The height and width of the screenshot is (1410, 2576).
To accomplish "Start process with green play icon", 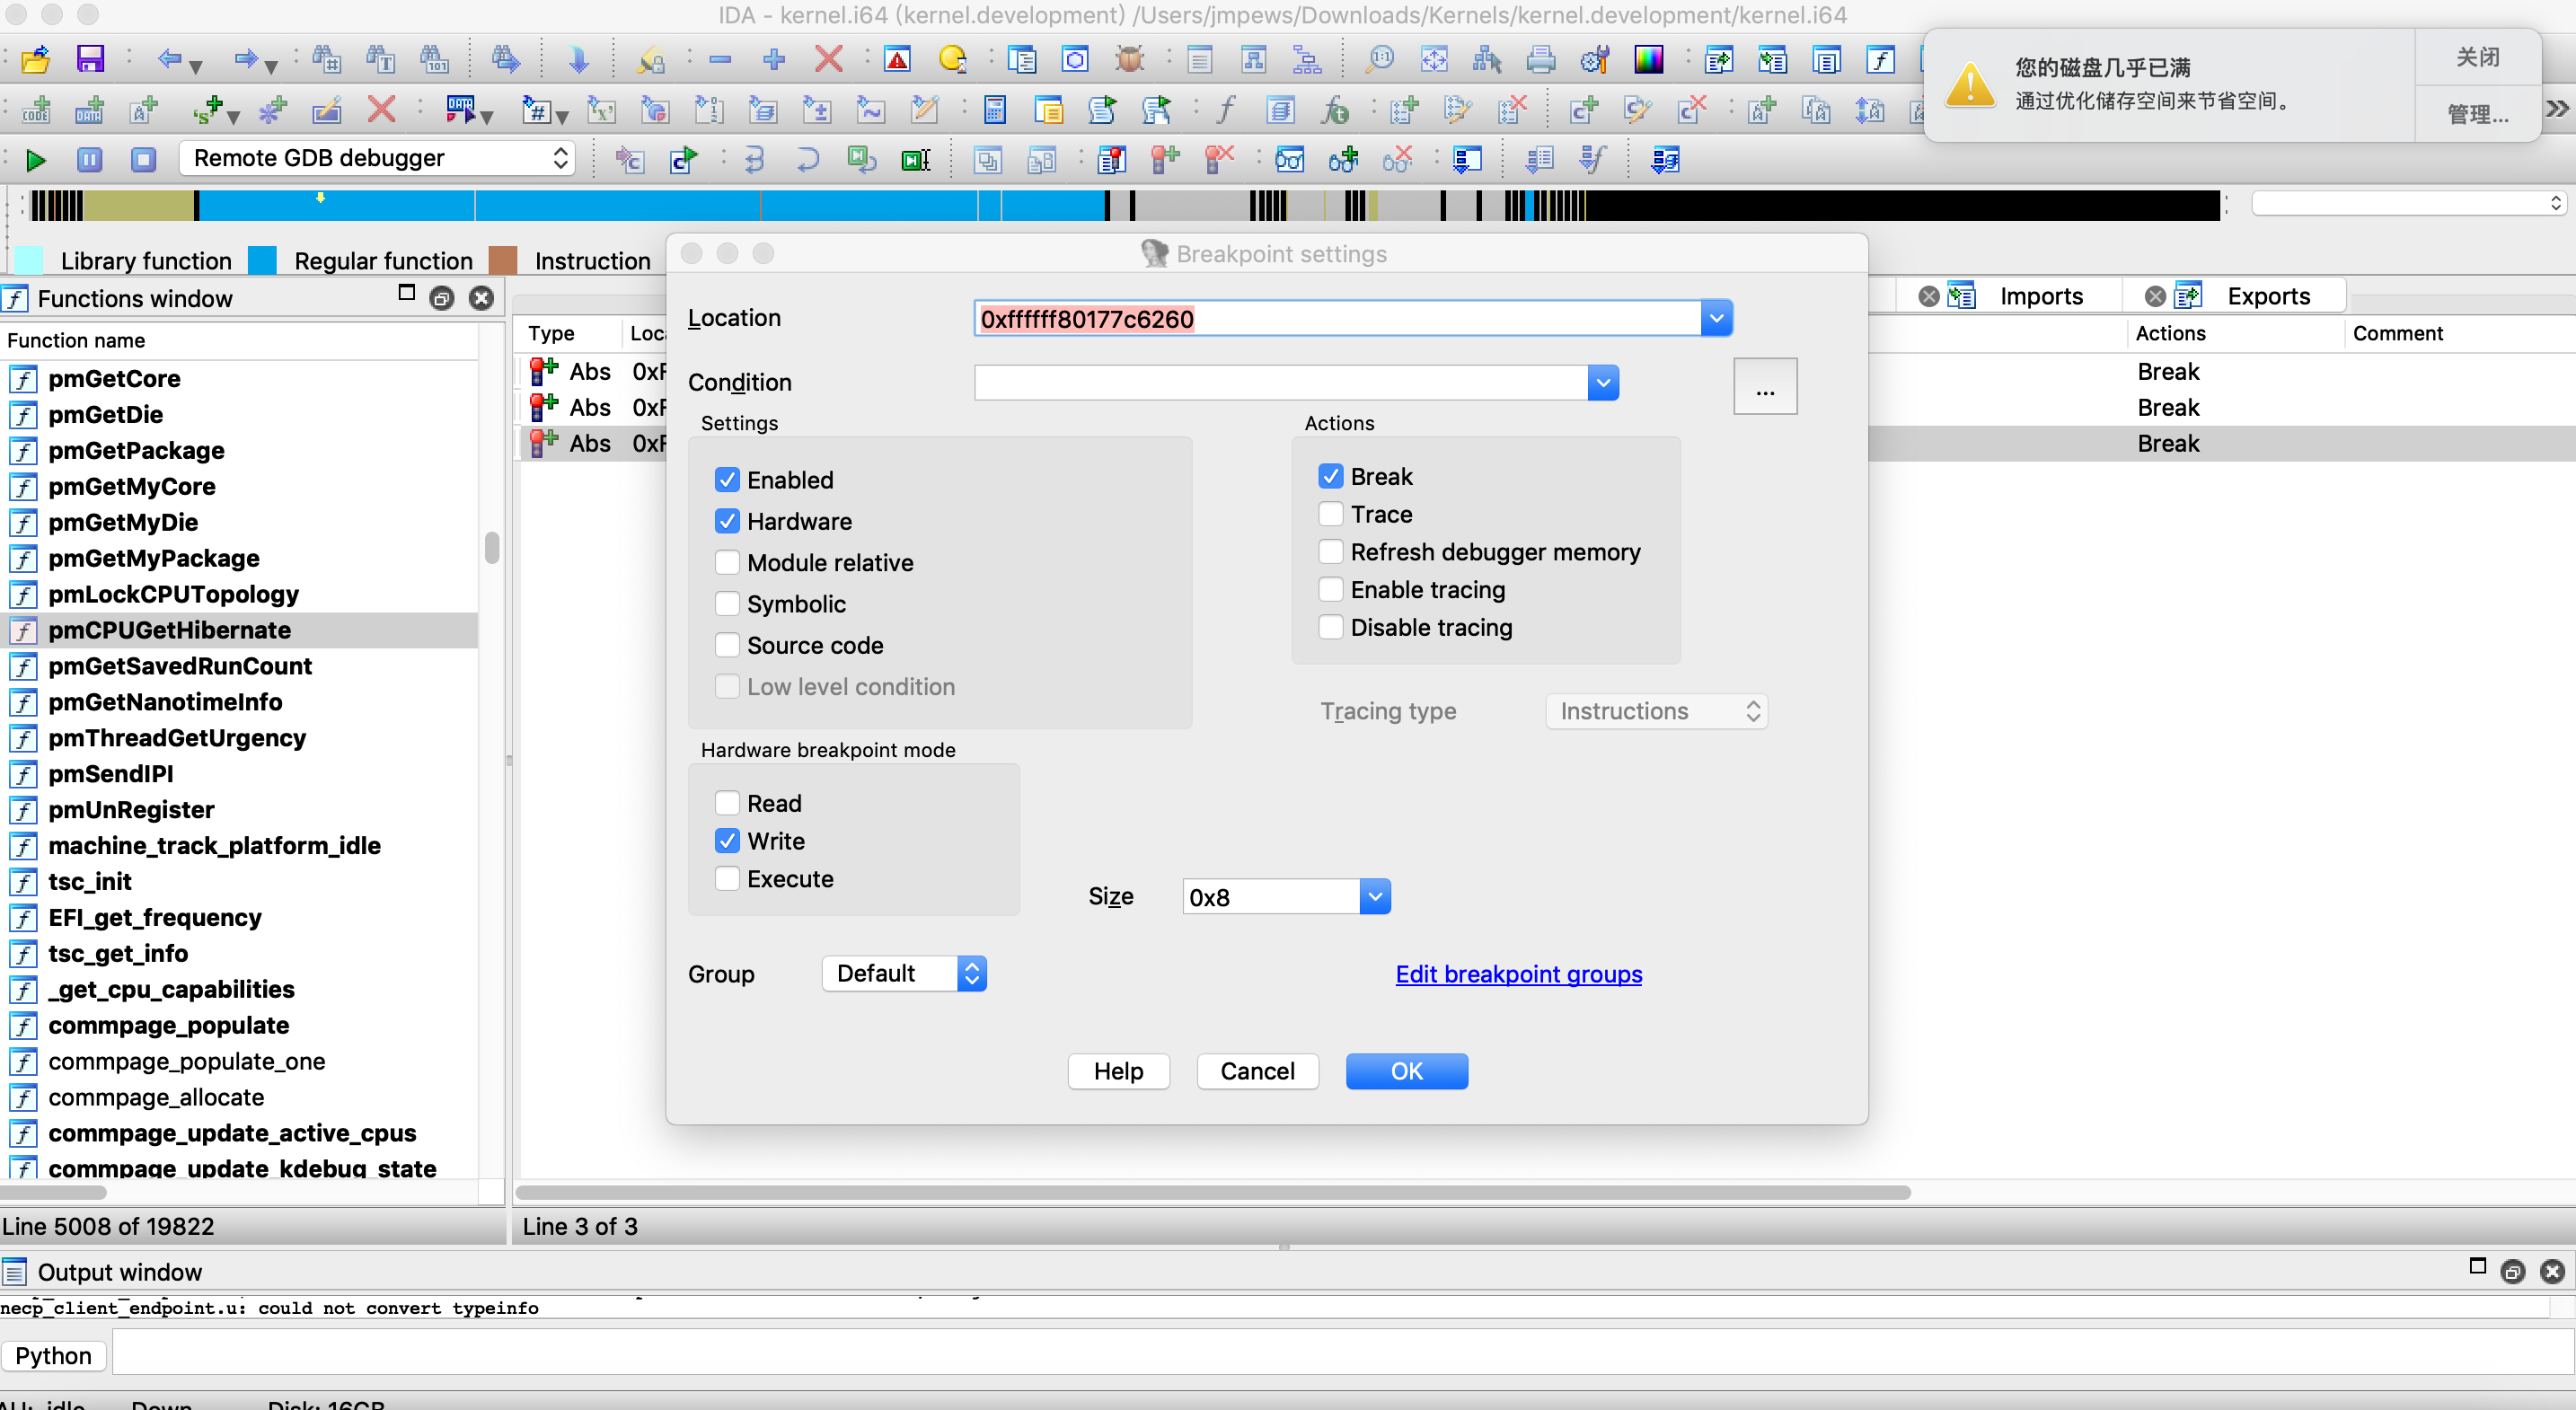I will tap(36, 159).
